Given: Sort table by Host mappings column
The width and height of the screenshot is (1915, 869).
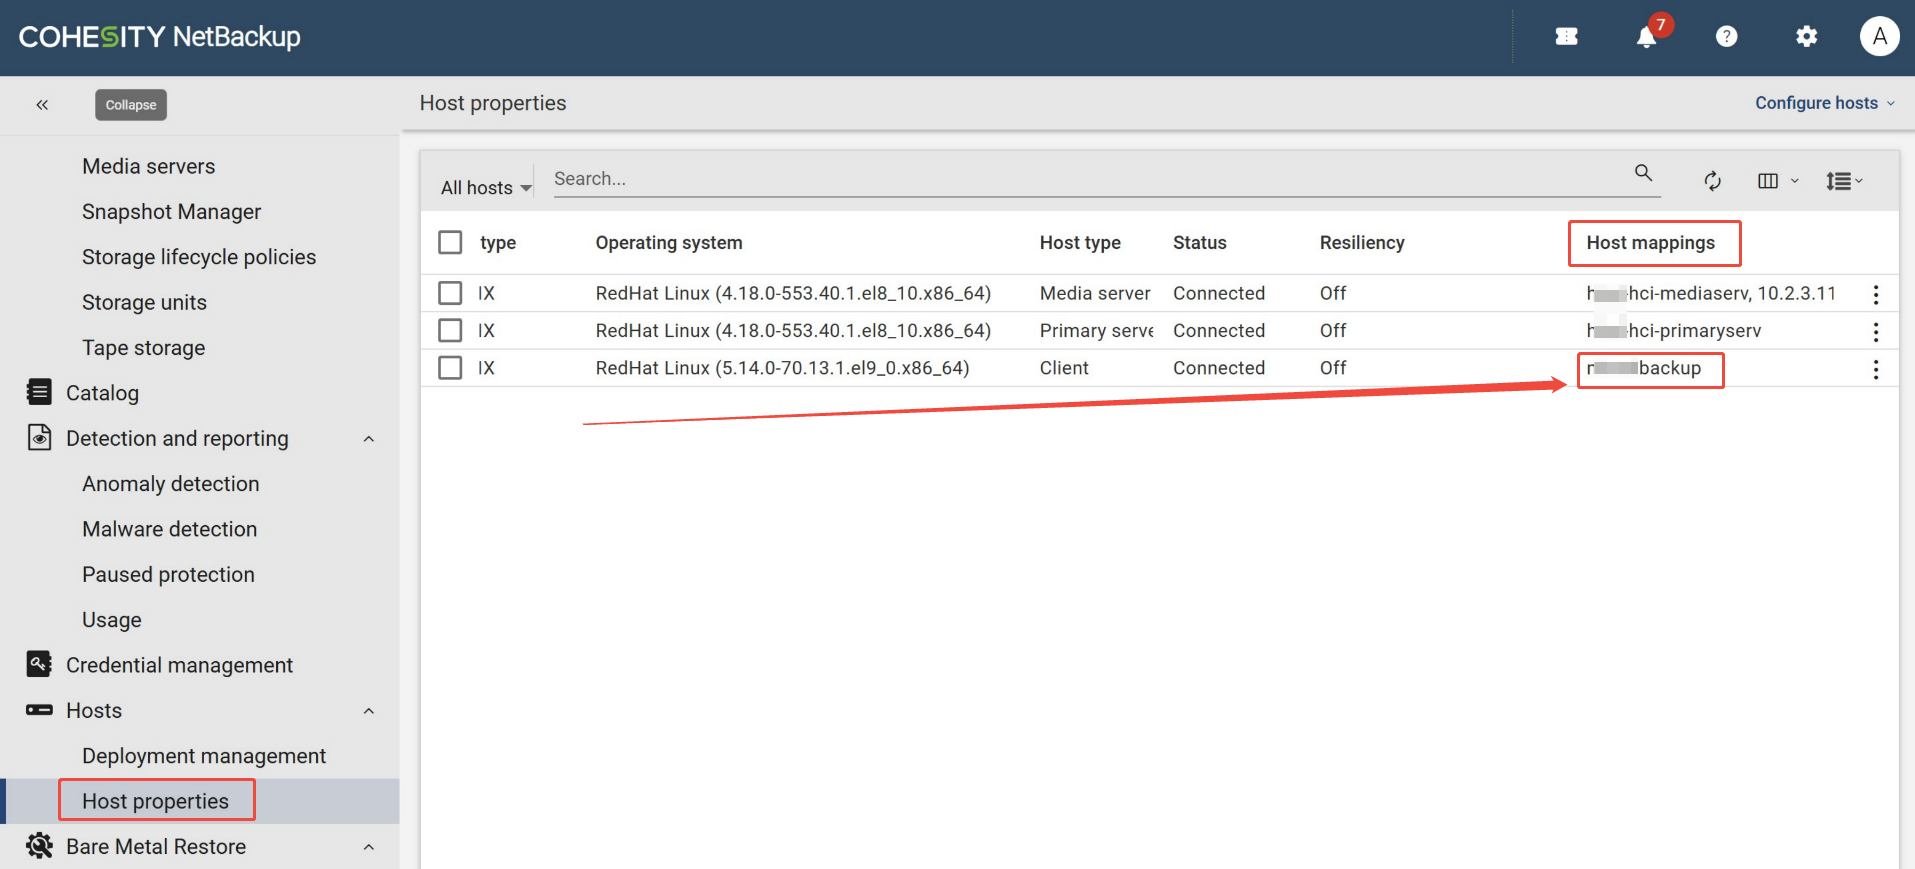Looking at the screenshot, I should coord(1650,243).
